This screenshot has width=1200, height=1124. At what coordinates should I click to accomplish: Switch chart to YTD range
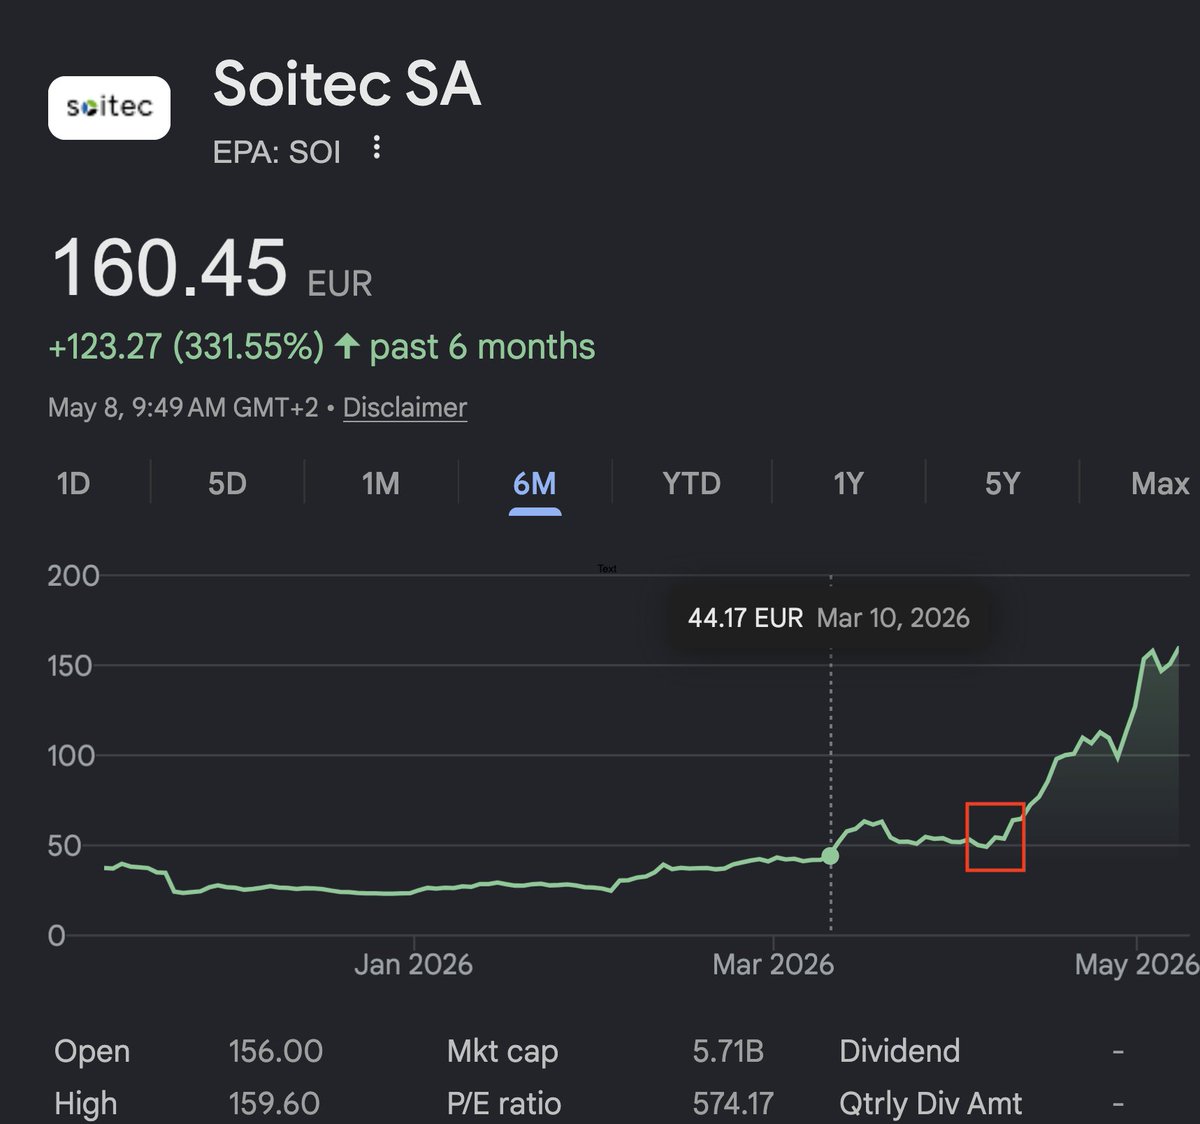click(691, 484)
